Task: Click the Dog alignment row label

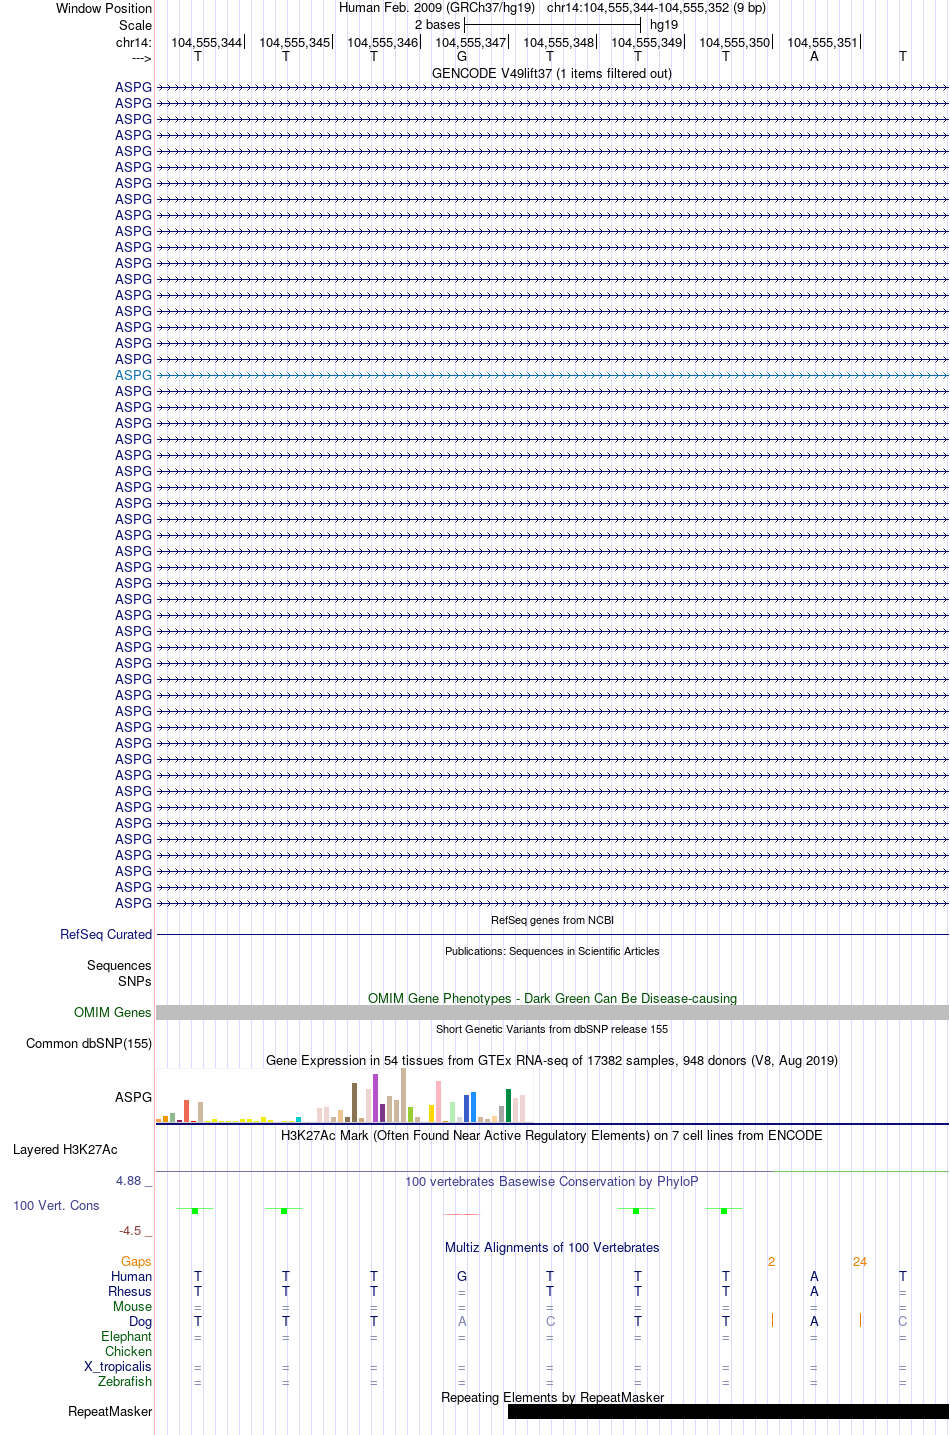Action: [x=140, y=1321]
